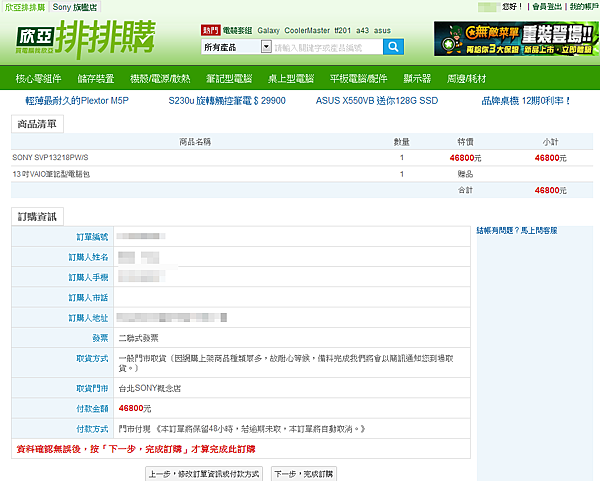Click the 46800元 payment amount value

[x=135, y=408]
